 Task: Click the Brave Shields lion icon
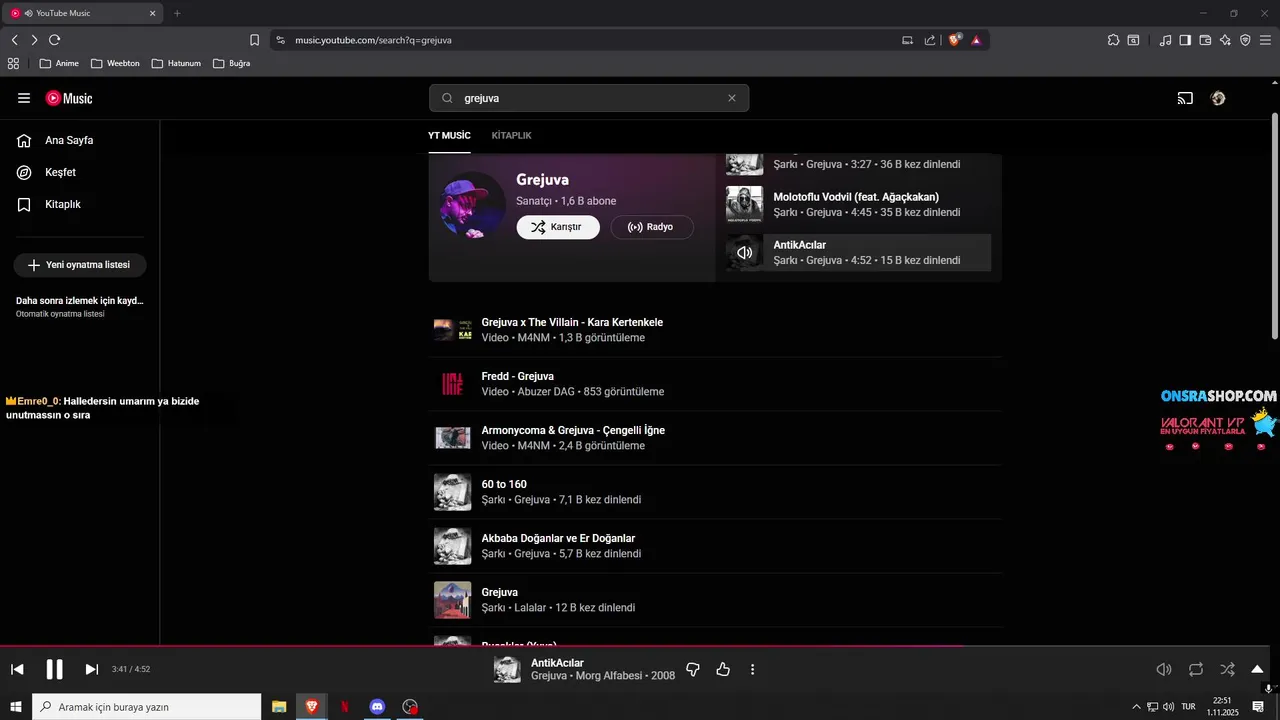[954, 40]
